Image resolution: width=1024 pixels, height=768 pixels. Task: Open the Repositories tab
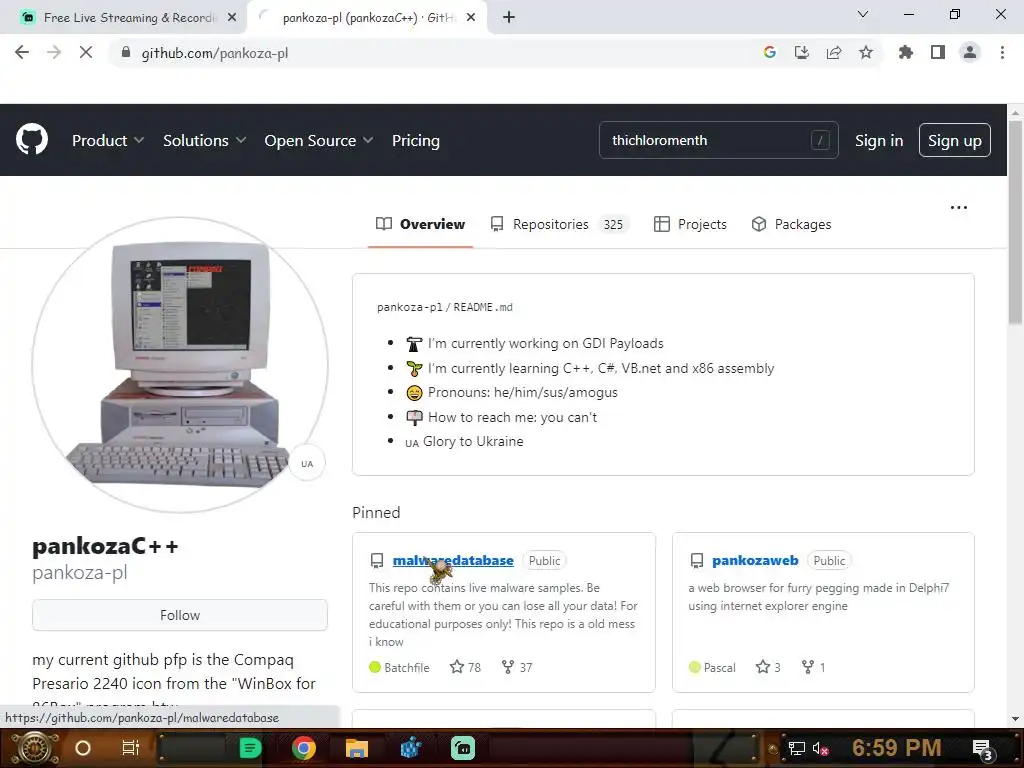point(560,224)
